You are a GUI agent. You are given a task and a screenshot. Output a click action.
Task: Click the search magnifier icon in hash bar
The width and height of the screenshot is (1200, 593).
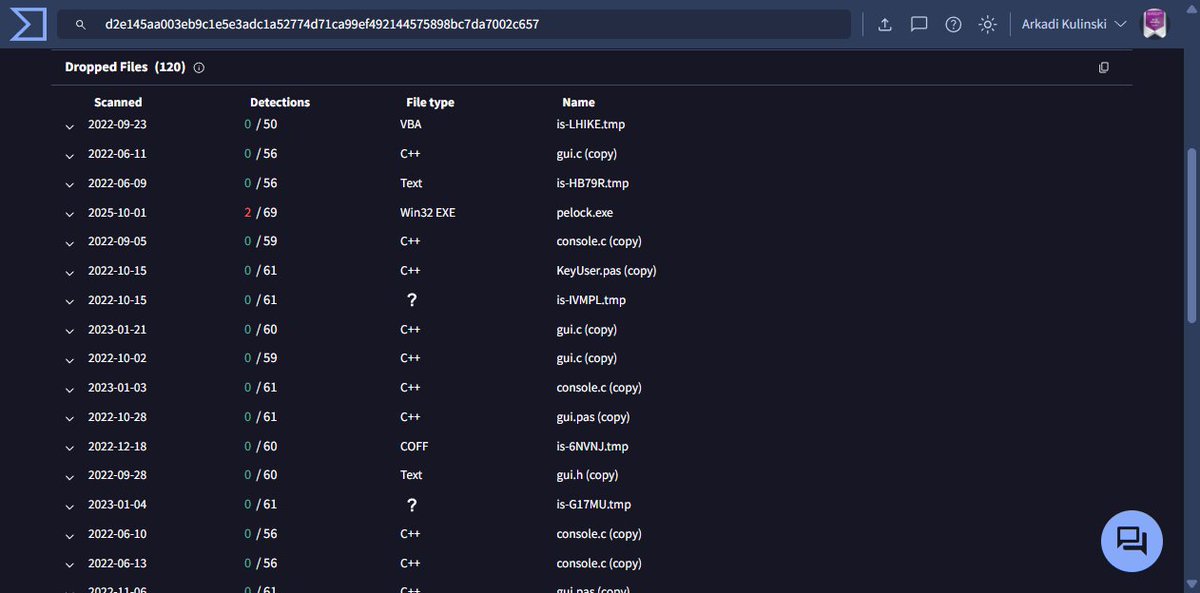[79, 23]
